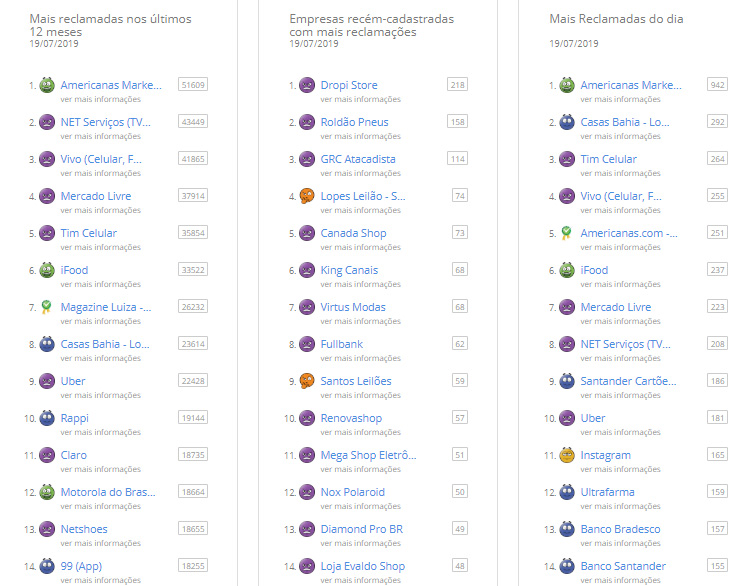Click the 218 complaint count for Dropi Store
This screenshot has width=746, height=586.
point(457,85)
